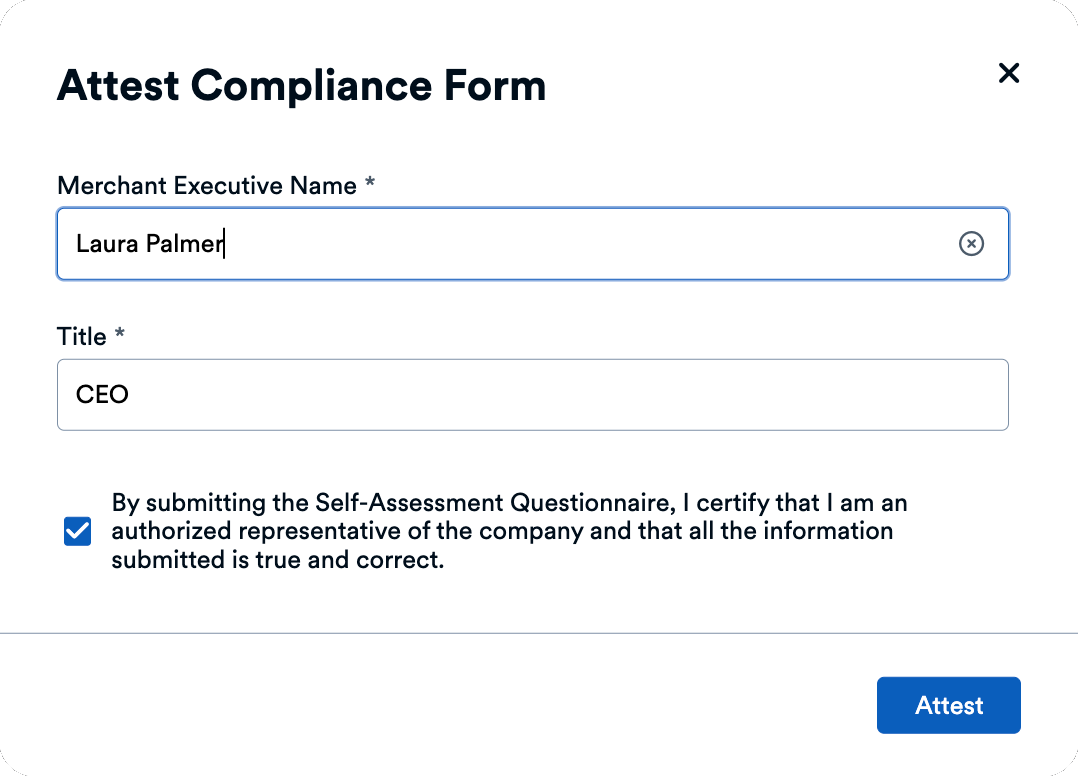Click the CEO text in Title field
The height and width of the screenshot is (776, 1078).
pos(102,395)
